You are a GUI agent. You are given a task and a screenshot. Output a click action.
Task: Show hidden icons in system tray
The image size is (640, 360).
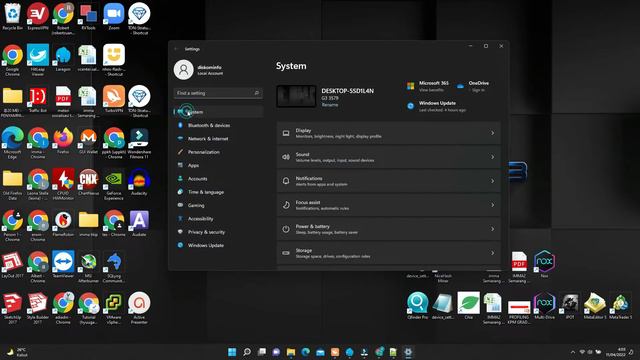coord(573,352)
